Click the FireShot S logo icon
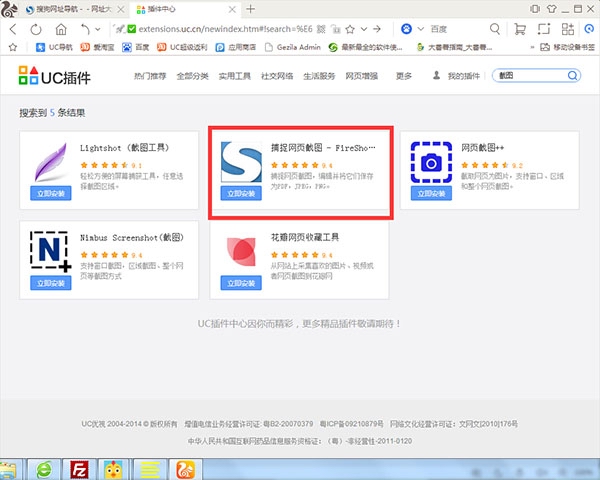Screen dimensions: 600x480 [241, 162]
